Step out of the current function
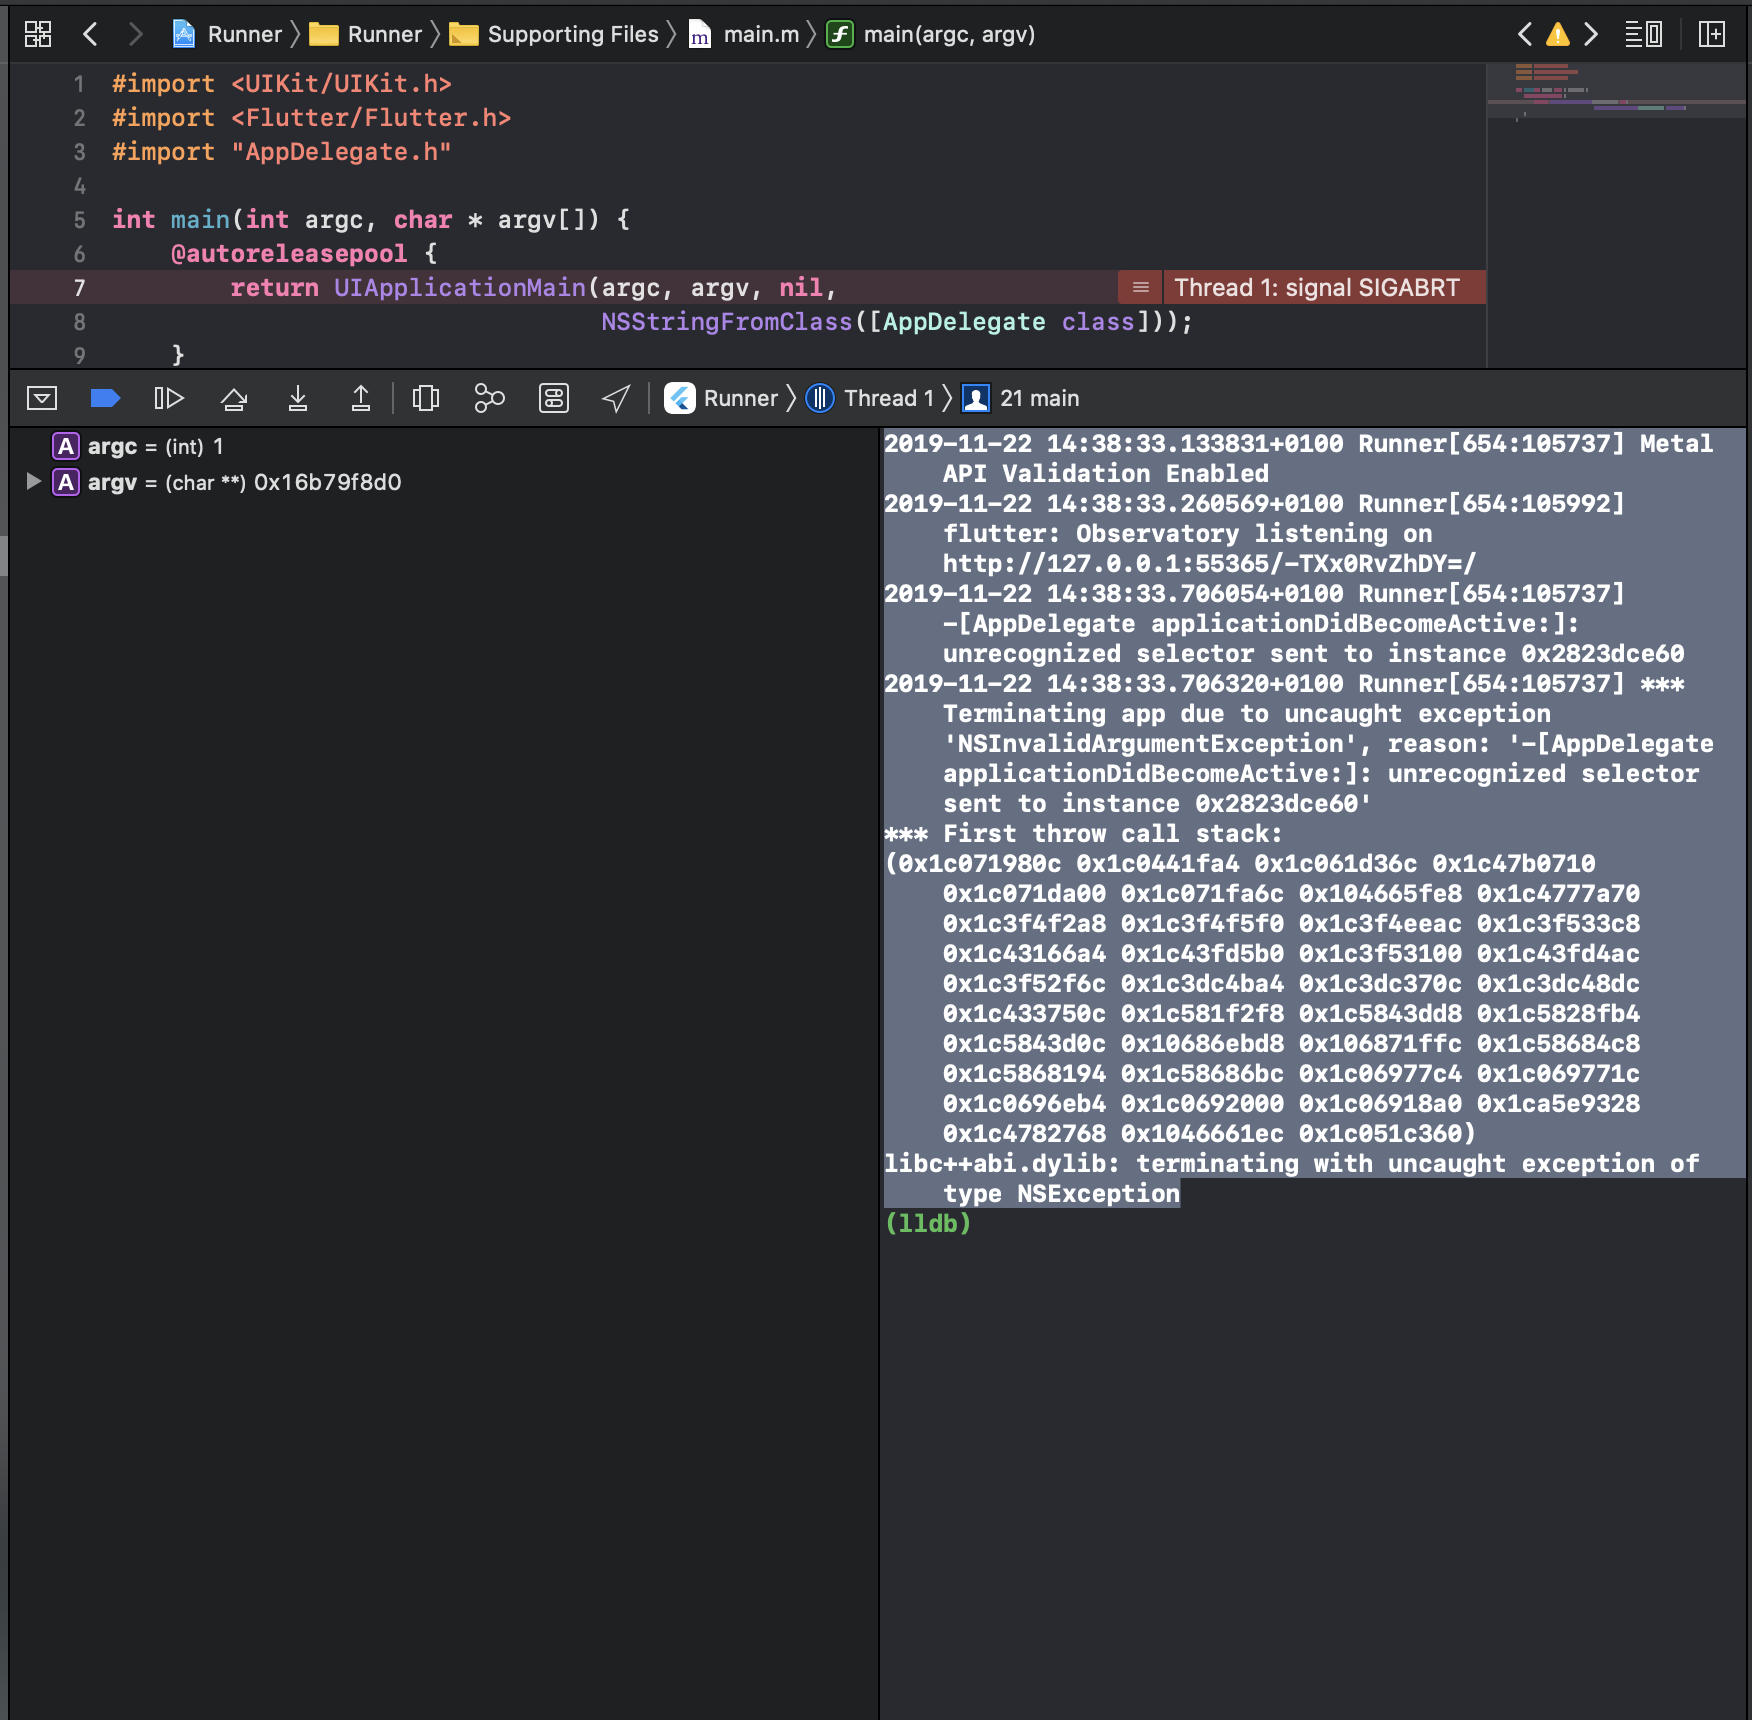 360,397
